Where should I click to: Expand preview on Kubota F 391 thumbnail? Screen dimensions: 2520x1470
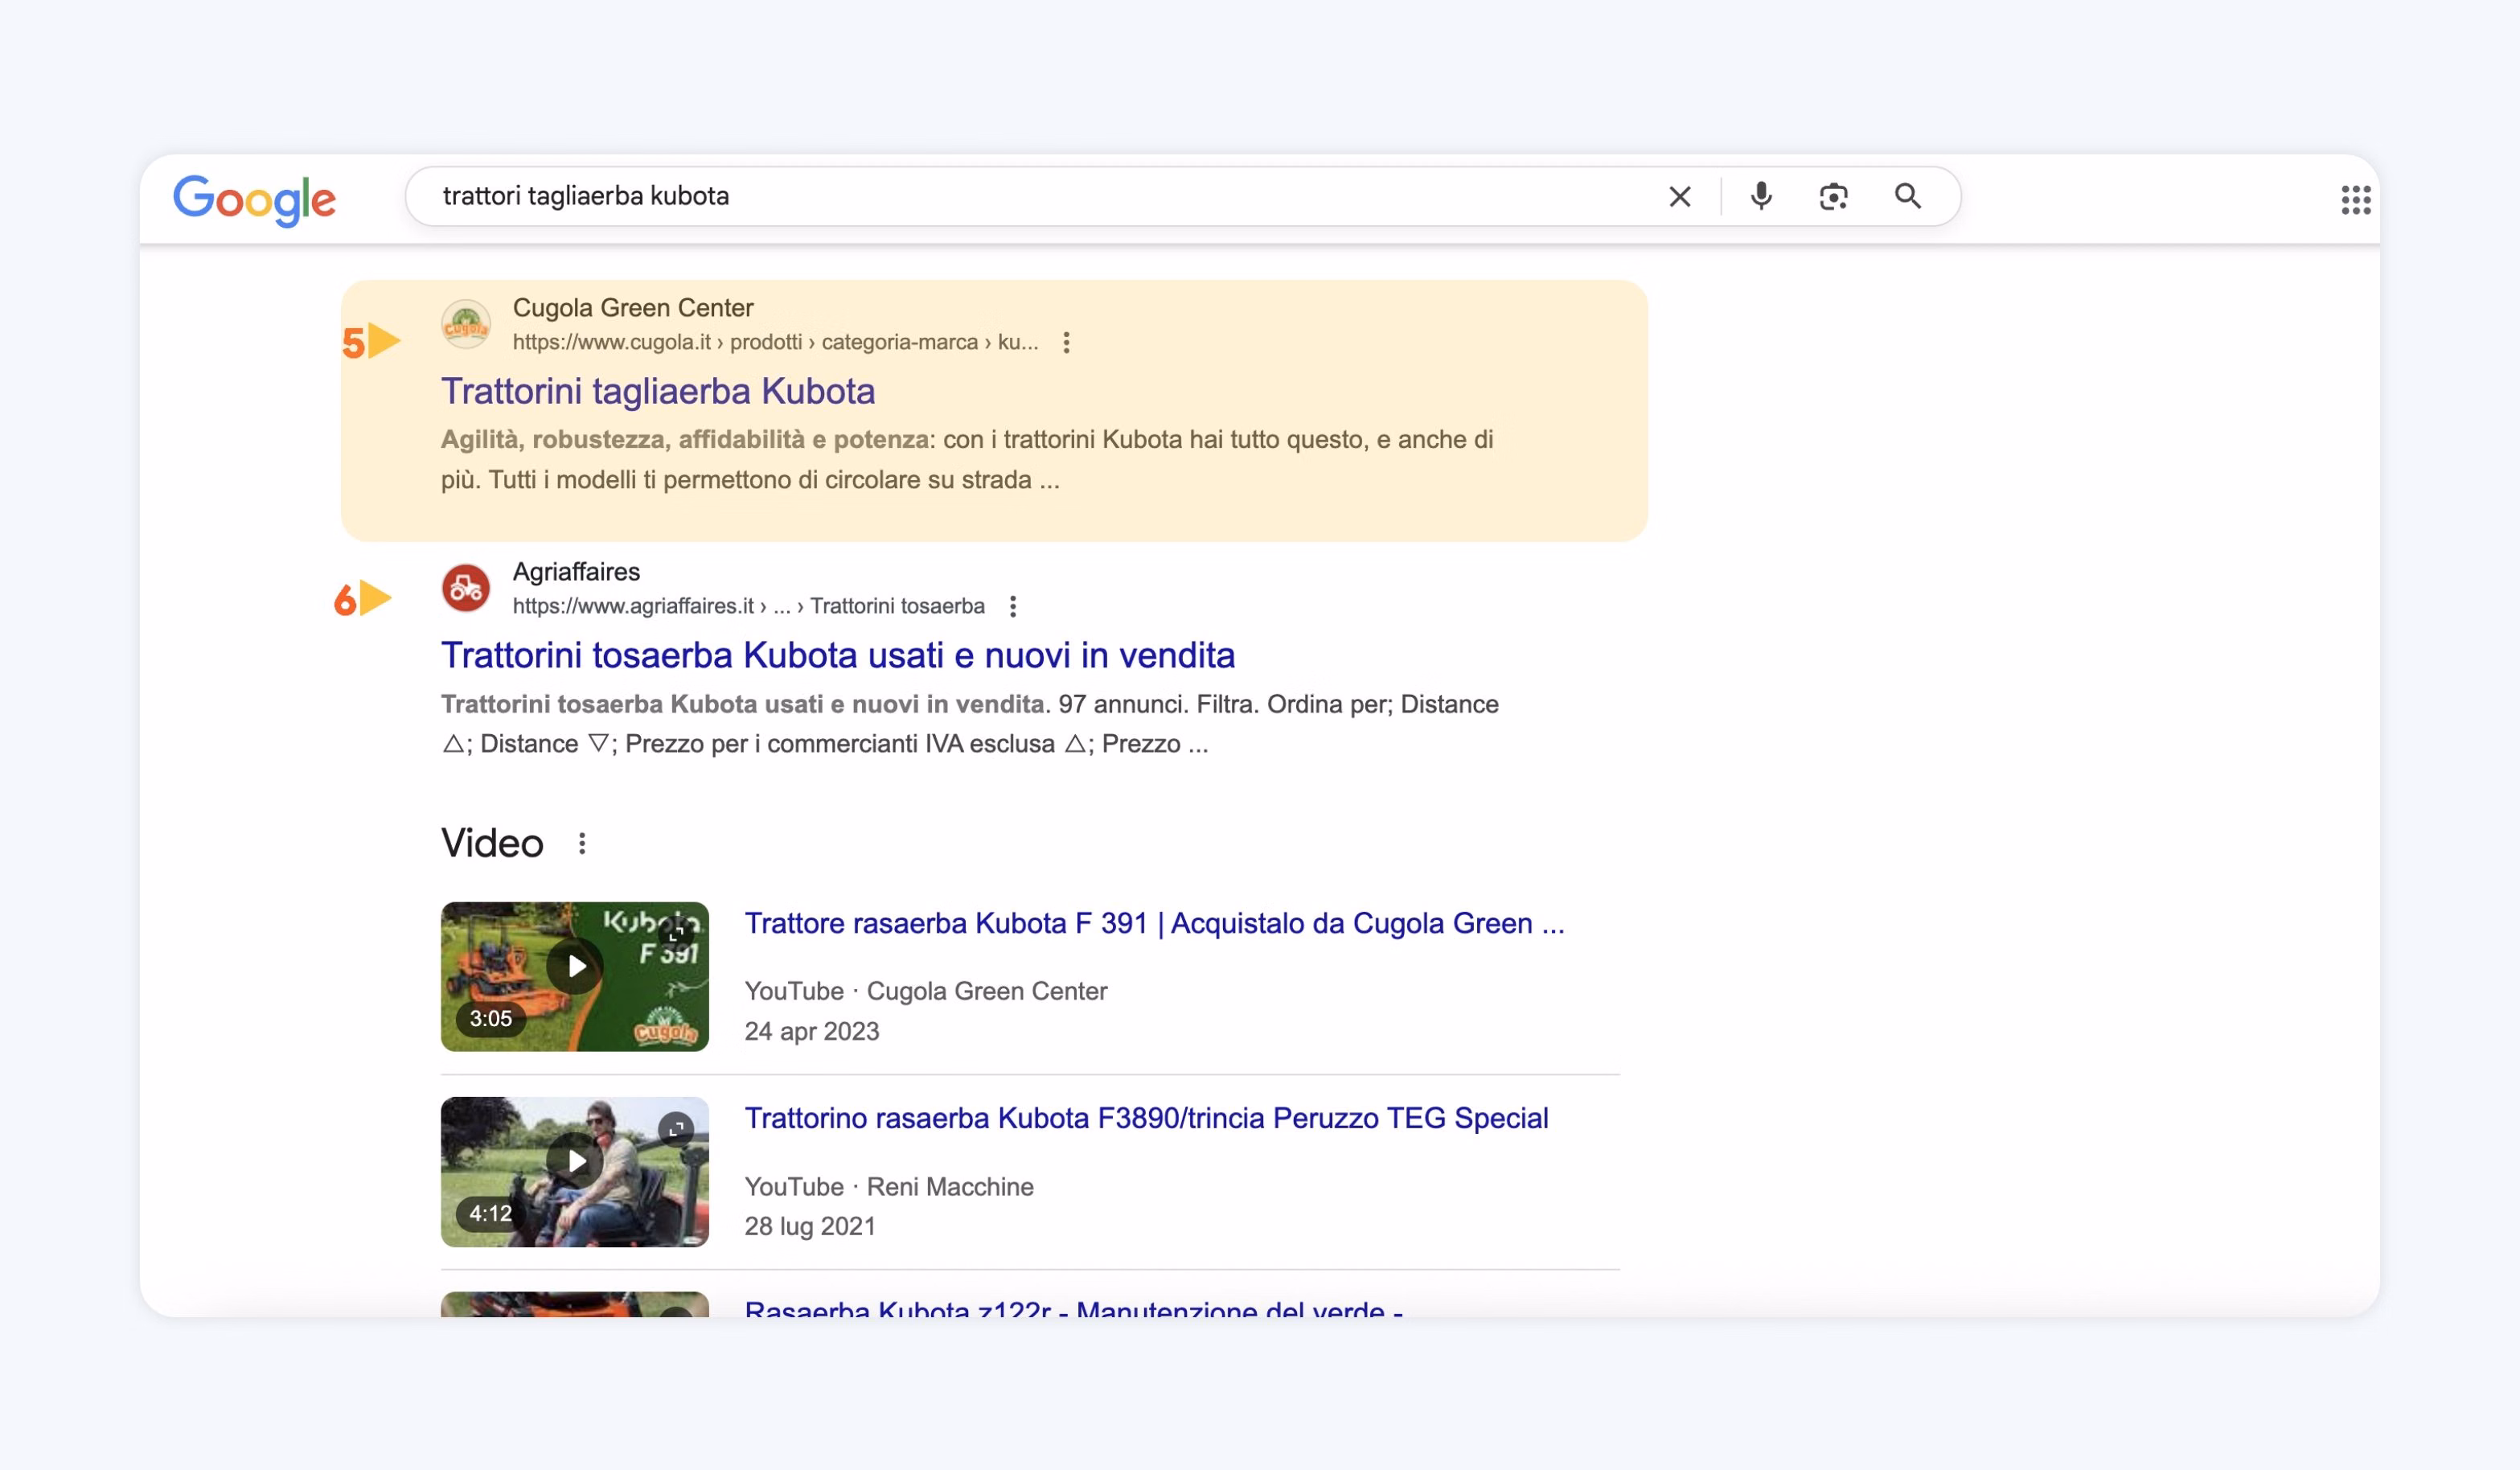click(677, 933)
